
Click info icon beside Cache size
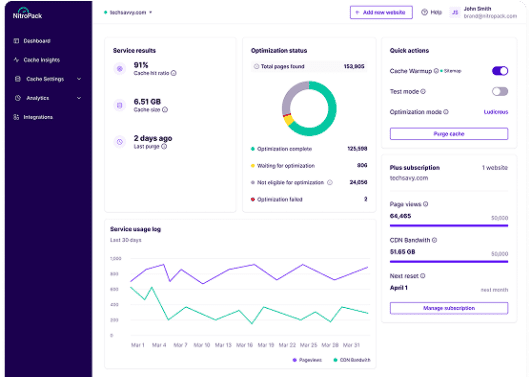[x=165, y=110]
